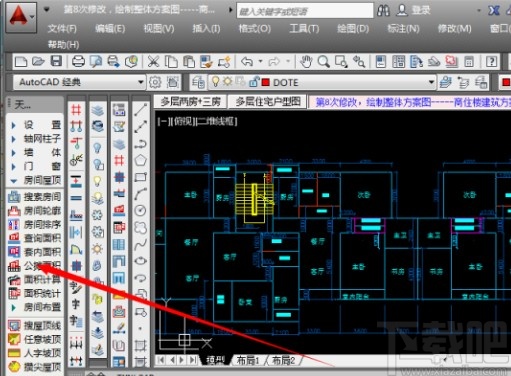
Task: Open the Quick Access toolbar dropdown arrow
Action: point(47,9)
